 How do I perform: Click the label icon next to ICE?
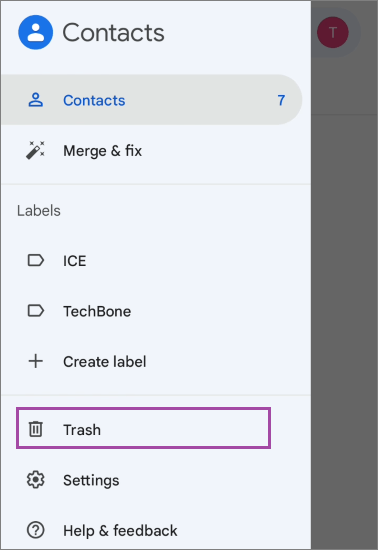click(x=35, y=261)
